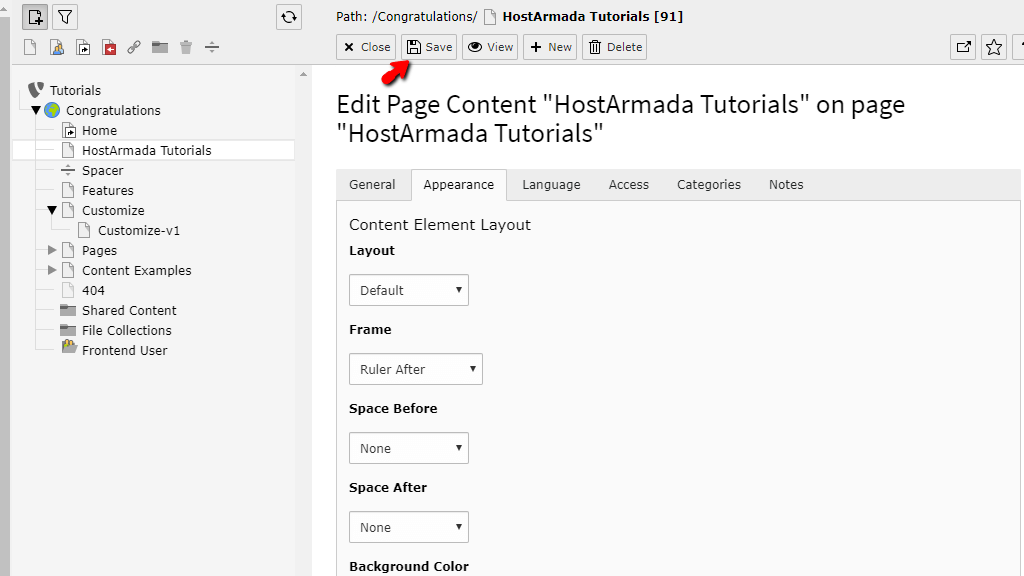Switch to the Appearance tab
Image resolution: width=1024 pixels, height=576 pixels.
coord(458,185)
